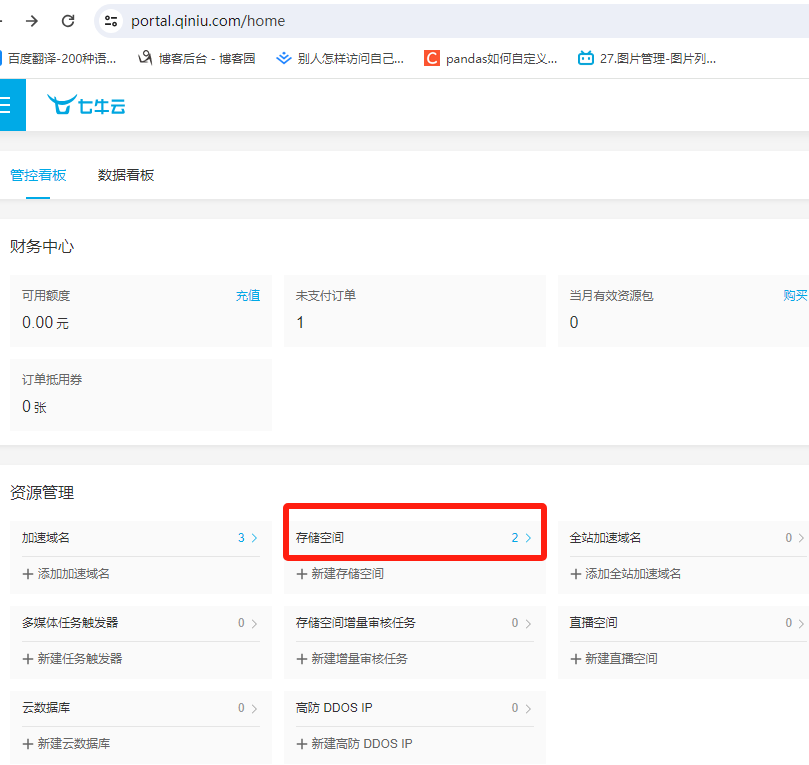Viewport: 809px width, 765px height.
Task: Click 新建增量审核任务 button
Action: [352, 659]
